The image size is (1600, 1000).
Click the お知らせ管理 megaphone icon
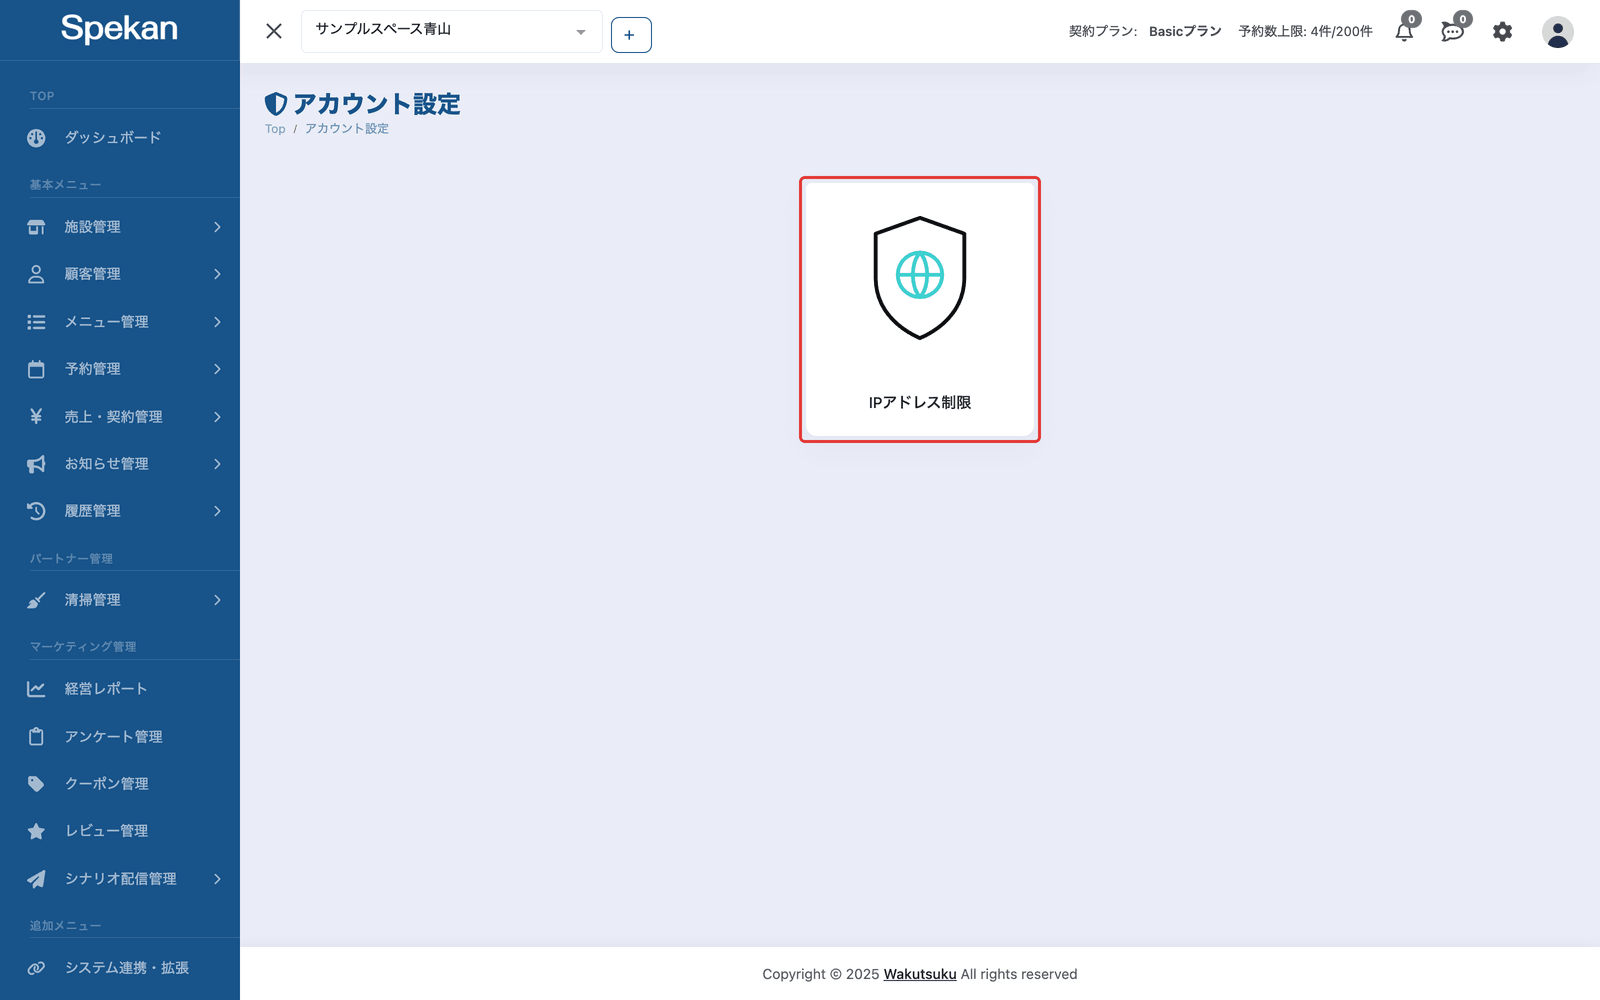click(x=36, y=464)
